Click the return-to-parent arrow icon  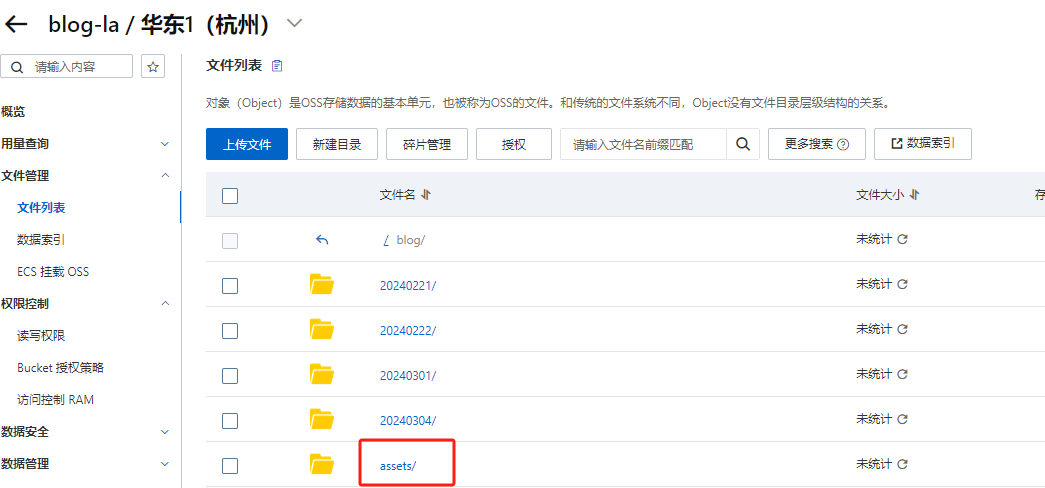(x=322, y=239)
